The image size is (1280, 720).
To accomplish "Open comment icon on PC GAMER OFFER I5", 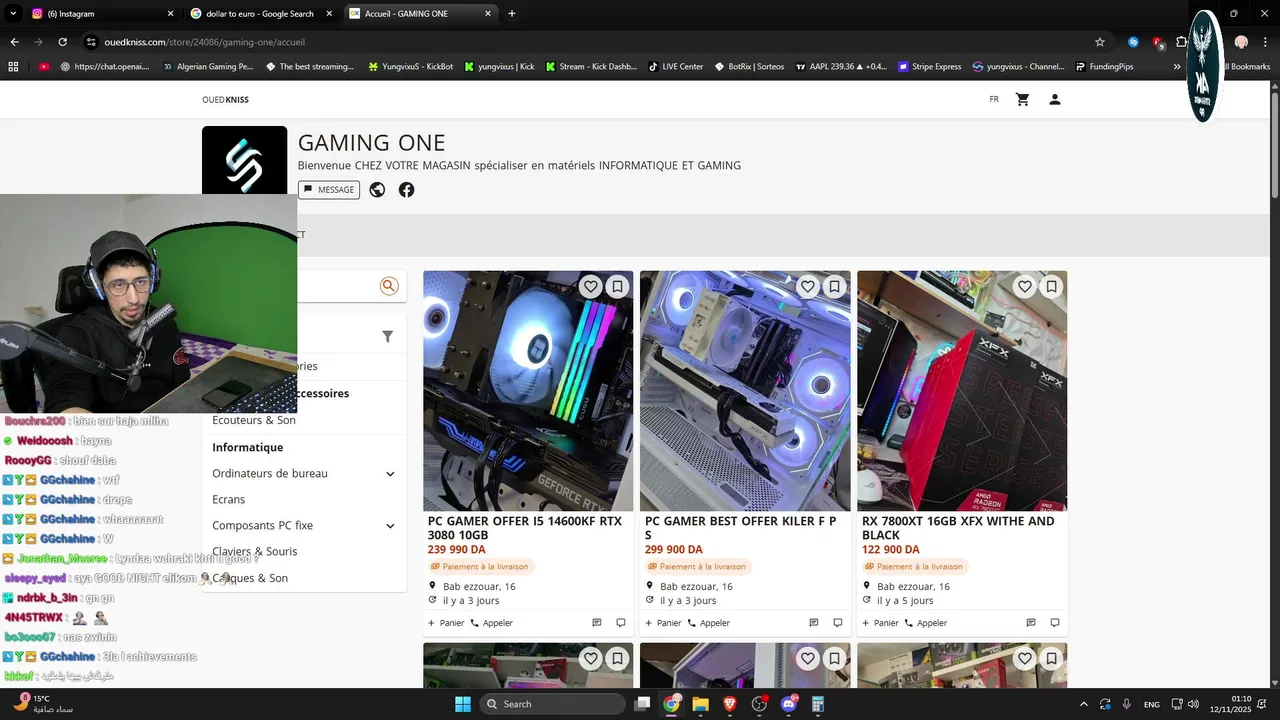I will [621, 623].
